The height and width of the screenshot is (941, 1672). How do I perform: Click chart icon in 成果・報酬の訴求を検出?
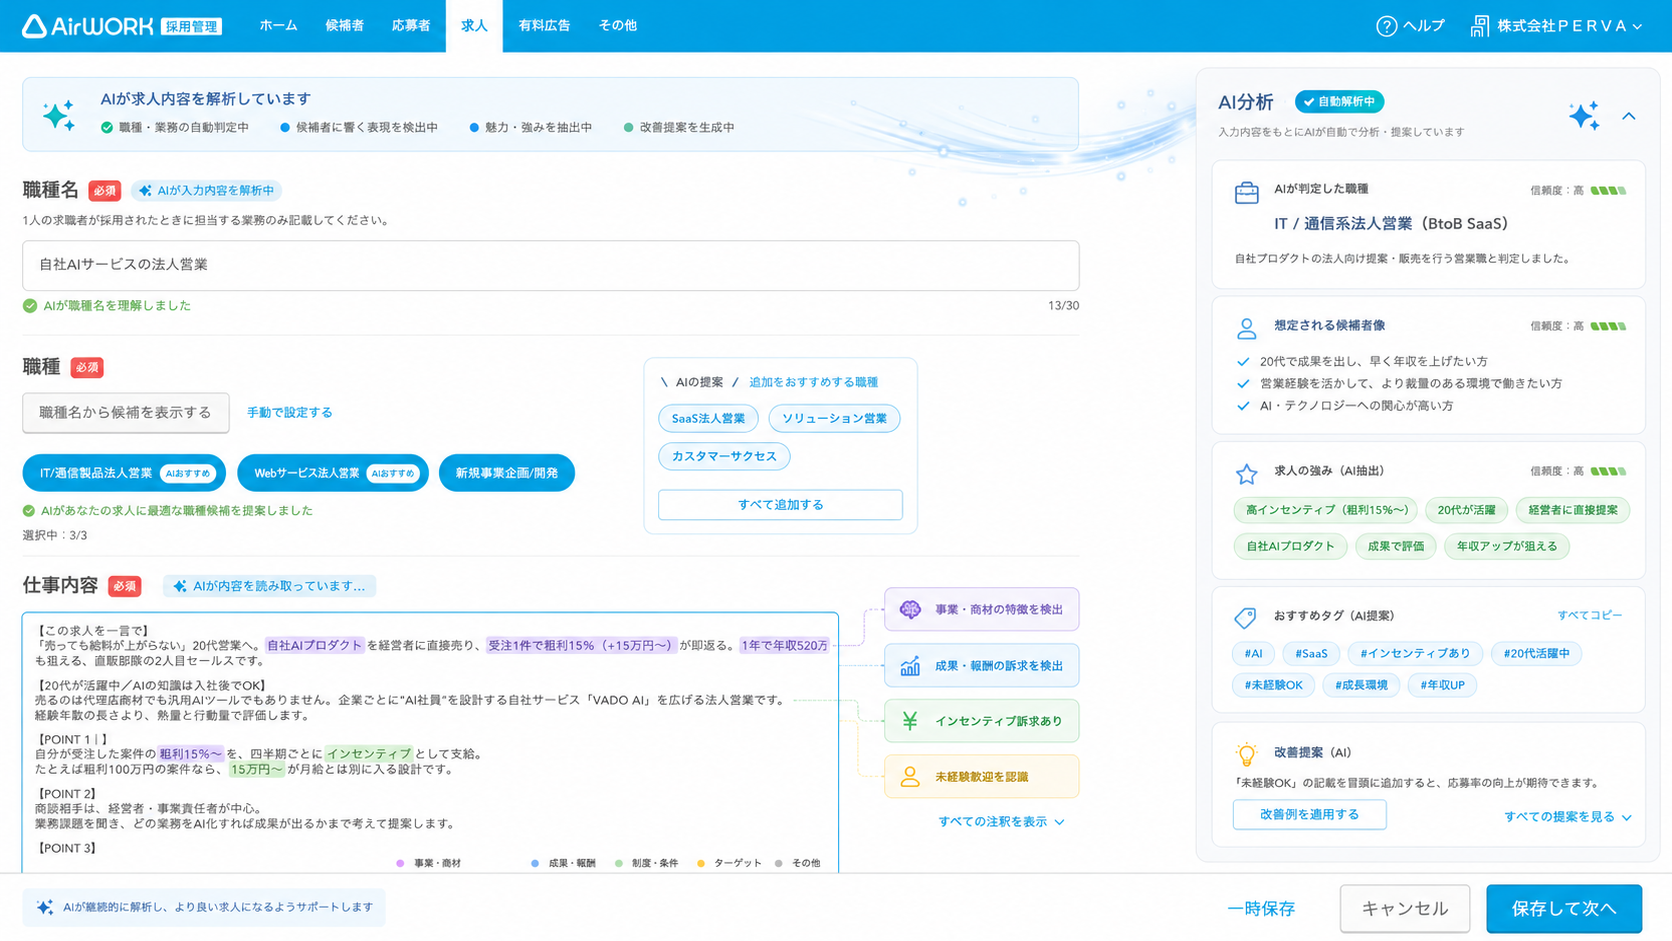point(910,666)
